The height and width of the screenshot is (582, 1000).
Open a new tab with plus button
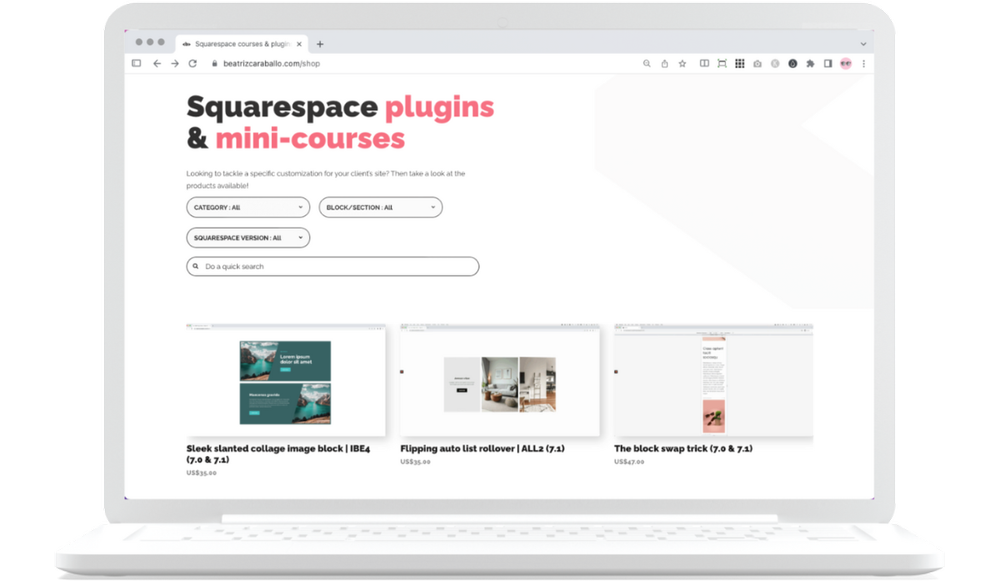(x=320, y=44)
